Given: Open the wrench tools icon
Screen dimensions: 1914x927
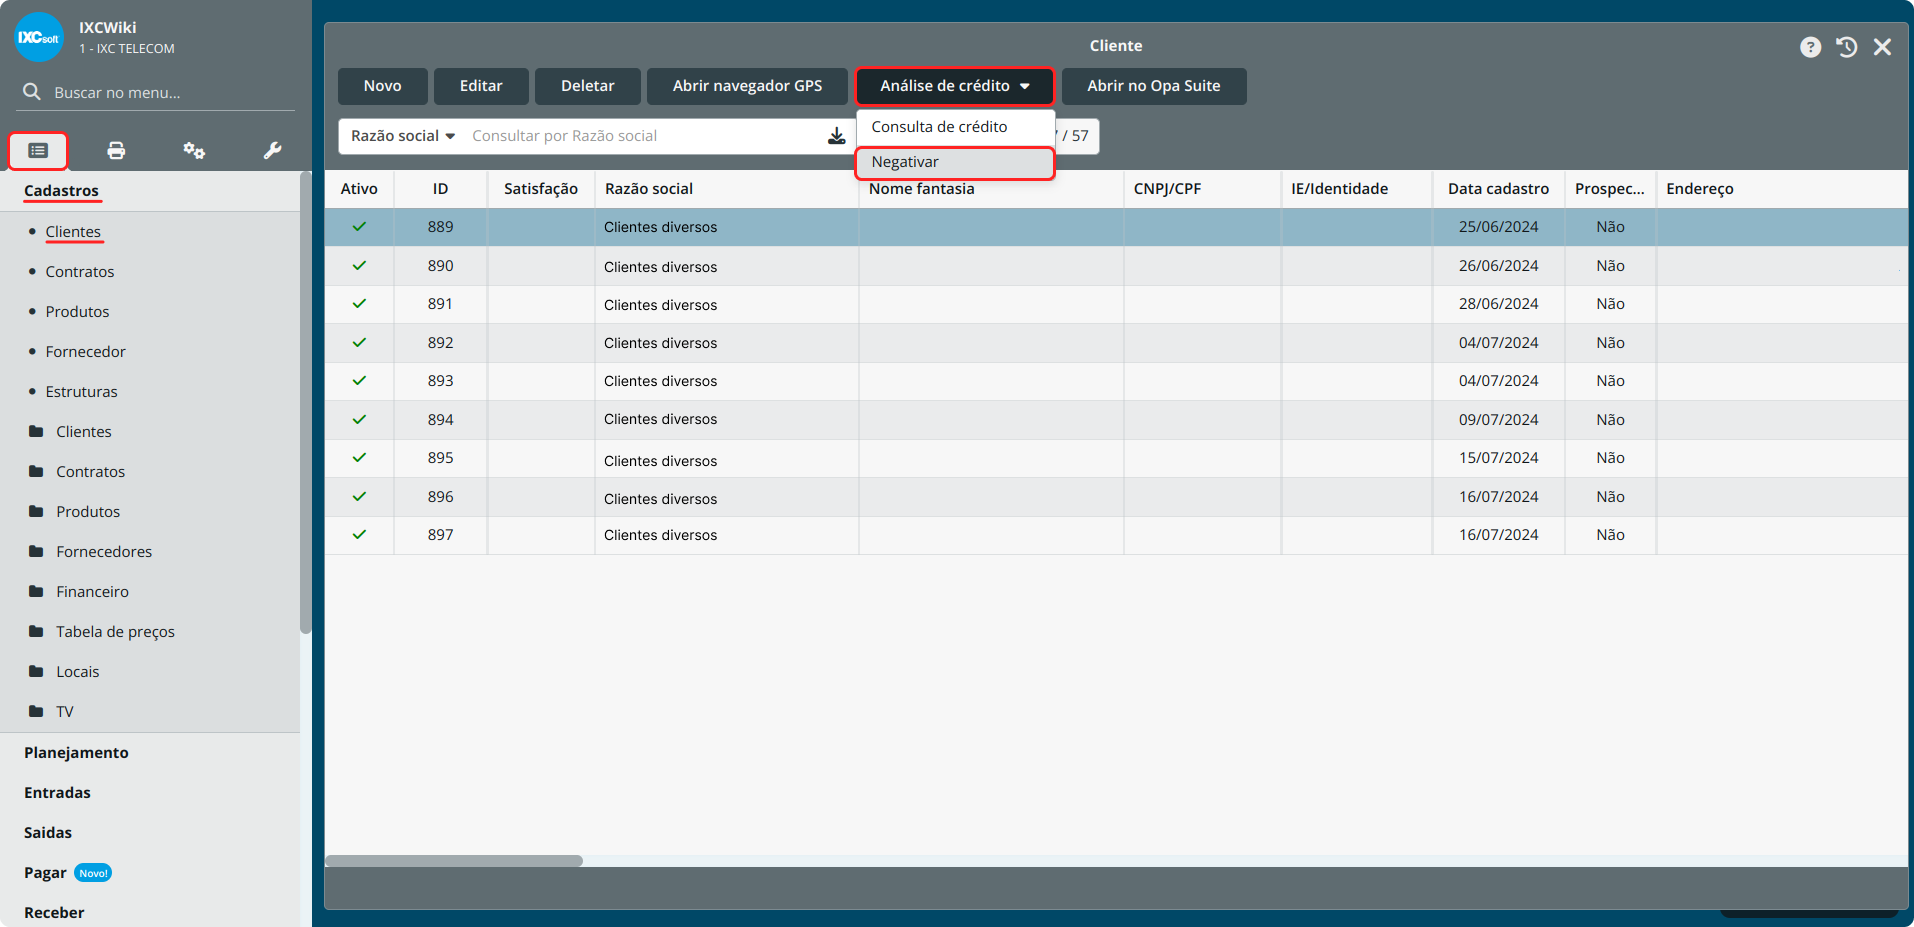Looking at the screenshot, I should pyautogui.click(x=272, y=151).
